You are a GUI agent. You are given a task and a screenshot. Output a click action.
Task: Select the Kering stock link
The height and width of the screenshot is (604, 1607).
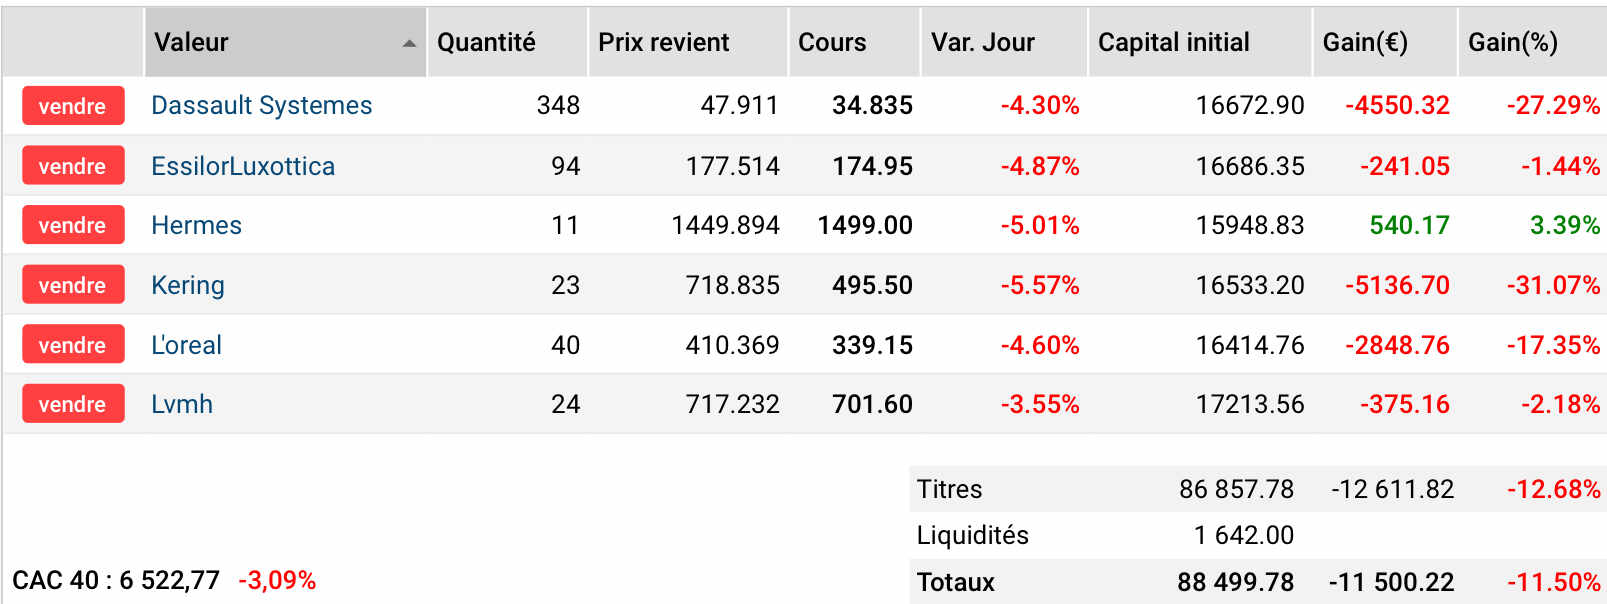(187, 285)
